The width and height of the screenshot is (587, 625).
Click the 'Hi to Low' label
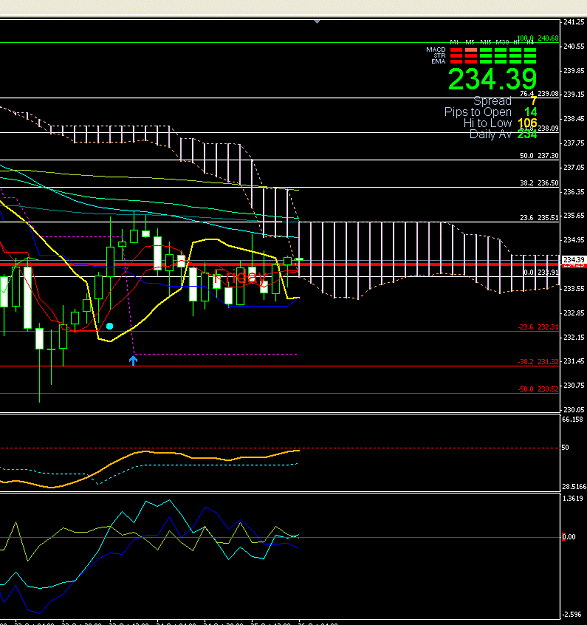pyautogui.click(x=487, y=123)
